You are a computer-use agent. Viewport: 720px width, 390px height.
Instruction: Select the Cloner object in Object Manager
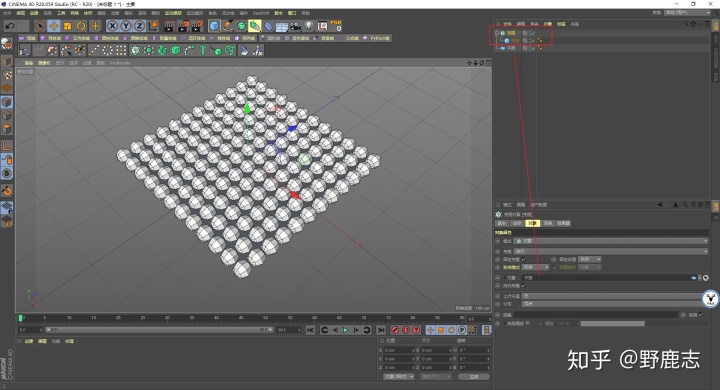pos(511,33)
